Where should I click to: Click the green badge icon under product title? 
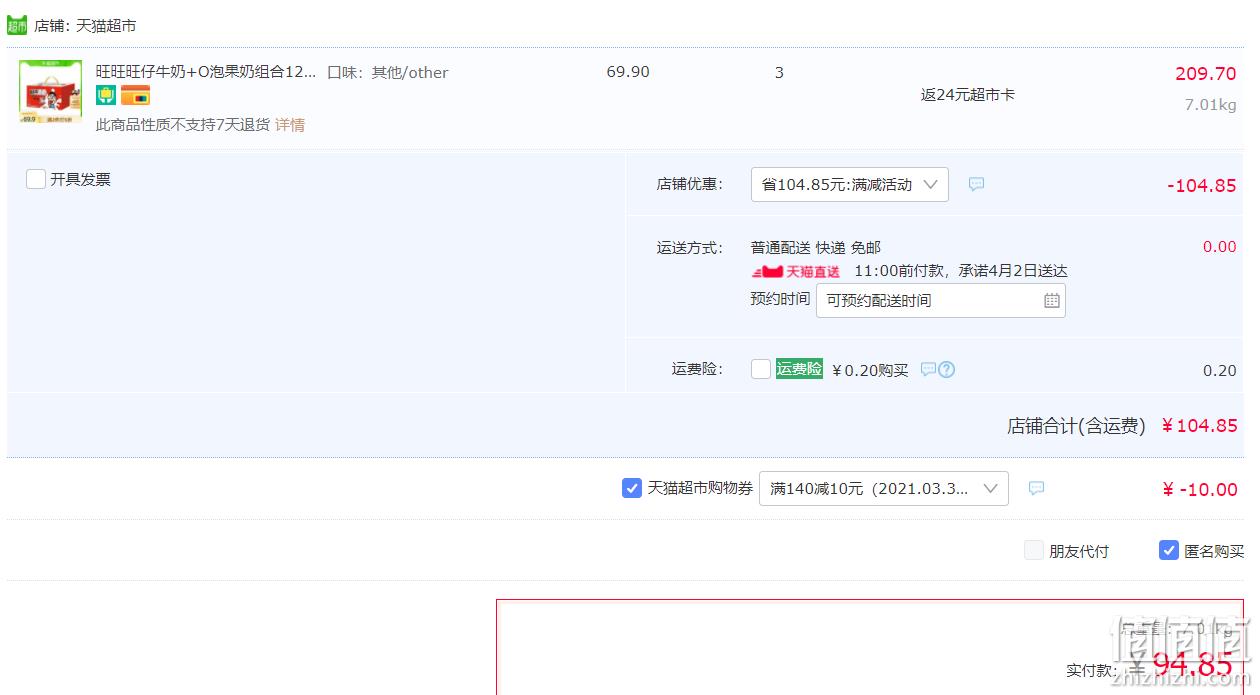(106, 95)
